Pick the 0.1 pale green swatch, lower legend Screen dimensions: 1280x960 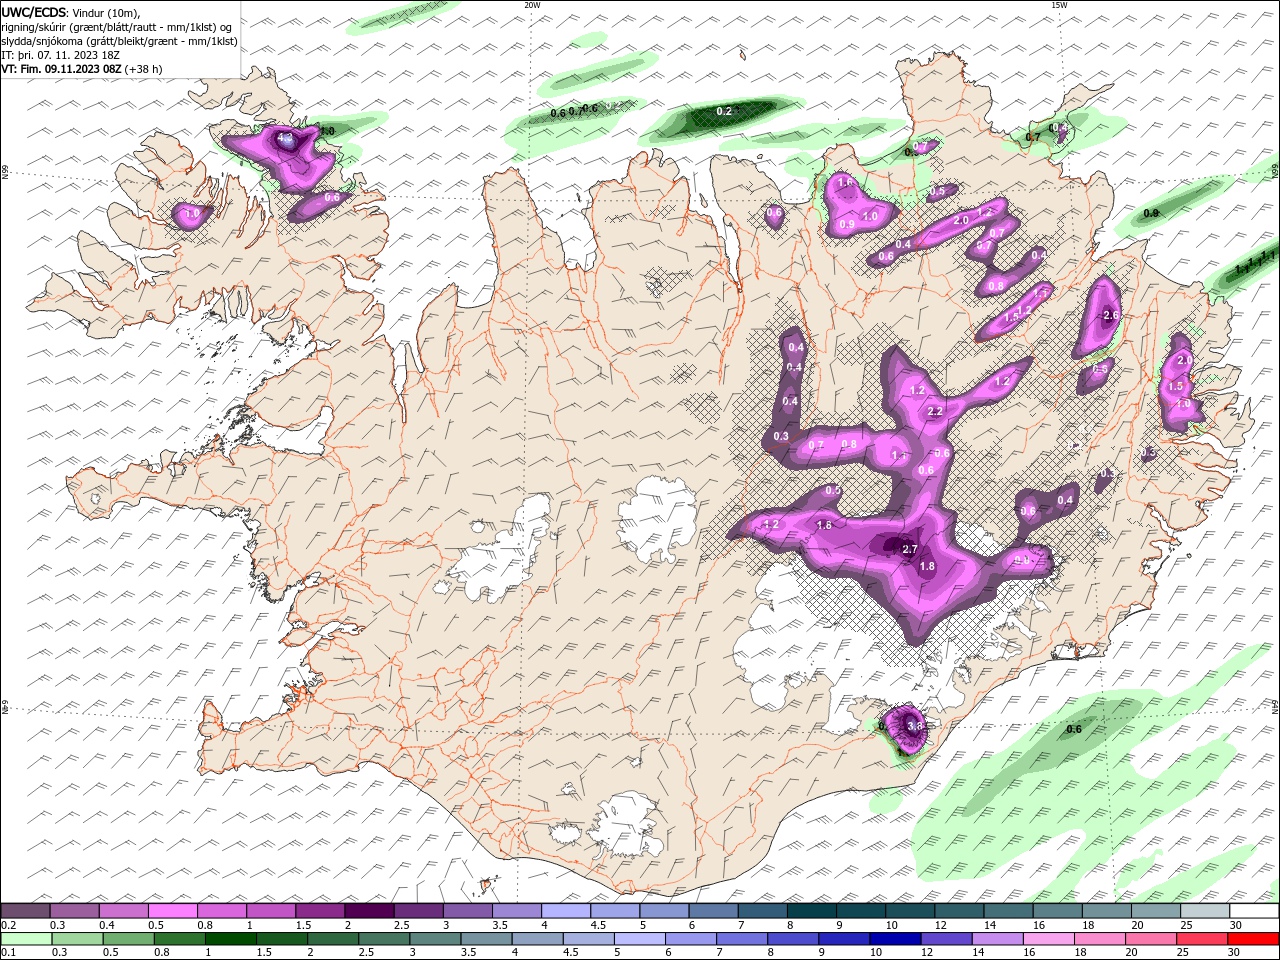click(x=26, y=939)
